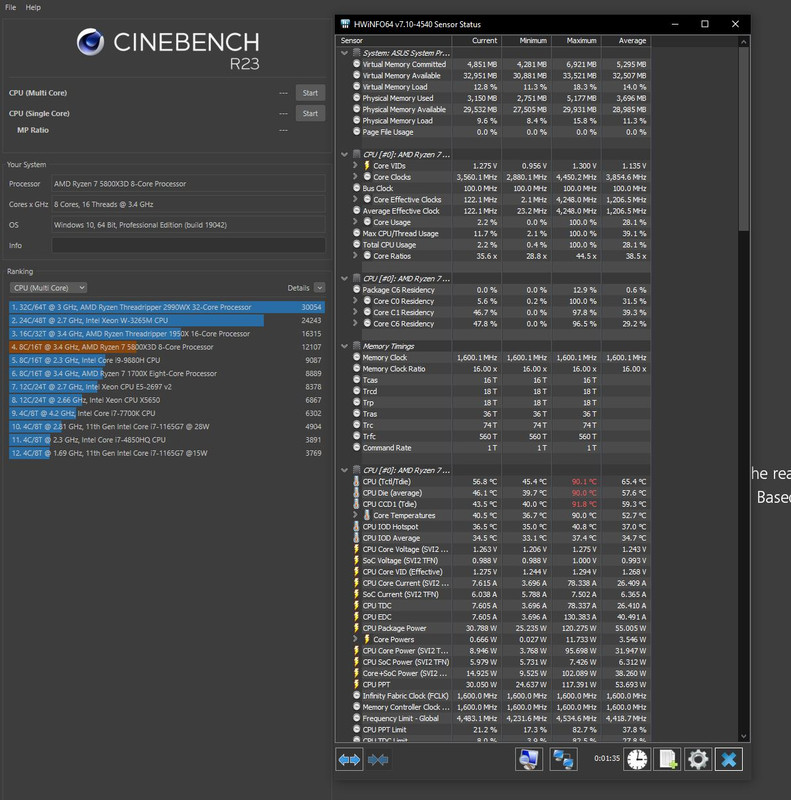This screenshot has height=800, width=791.
Task: Select the Core i7-7700K ranking row
Action: click(166, 413)
